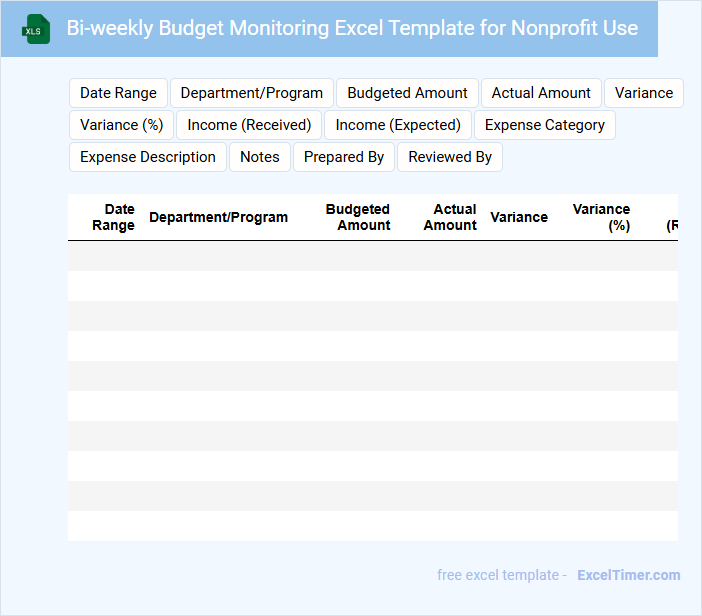
Task: Click the Income (Received) tag
Action: [249, 125]
